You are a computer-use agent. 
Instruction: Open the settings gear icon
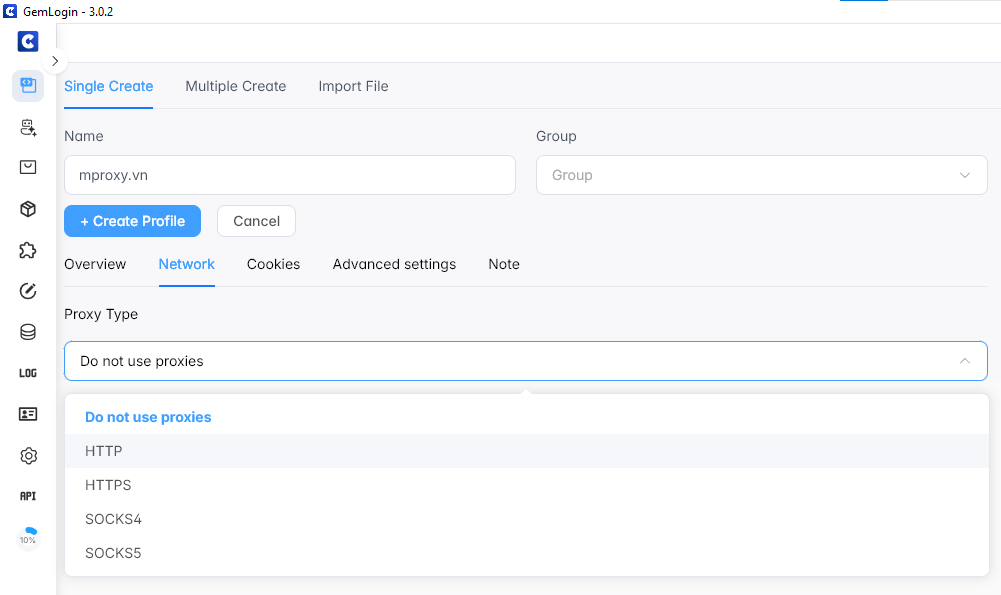[x=28, y=456]
